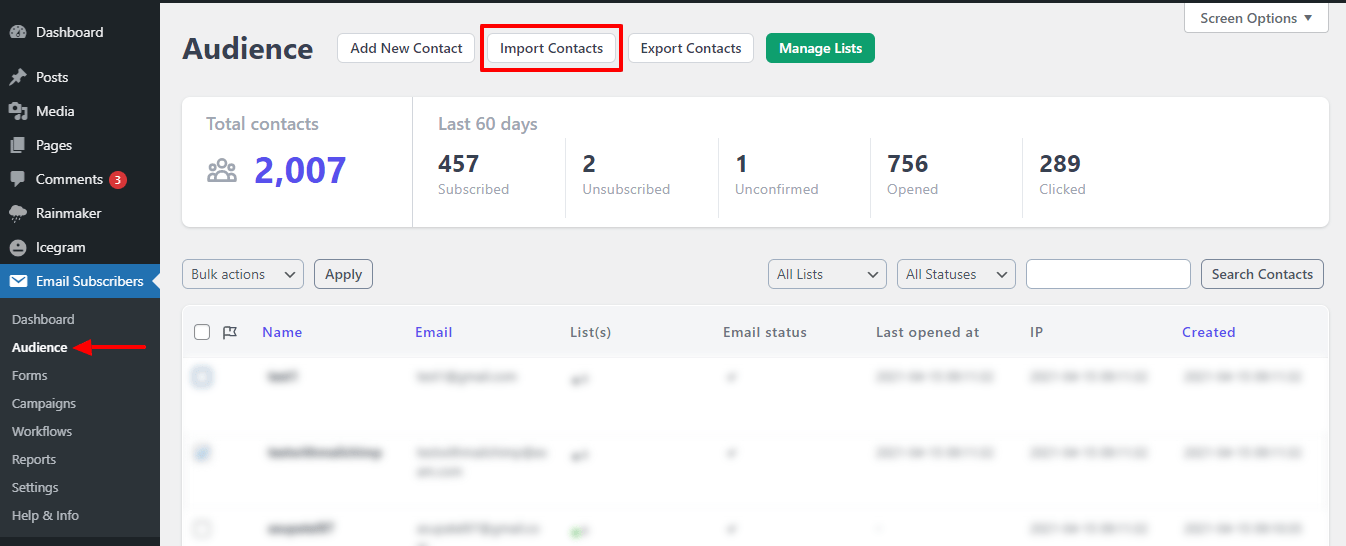Open the Bulk actions dropdown
This screenshot has height=546, width=1346.
click(243, 274)
